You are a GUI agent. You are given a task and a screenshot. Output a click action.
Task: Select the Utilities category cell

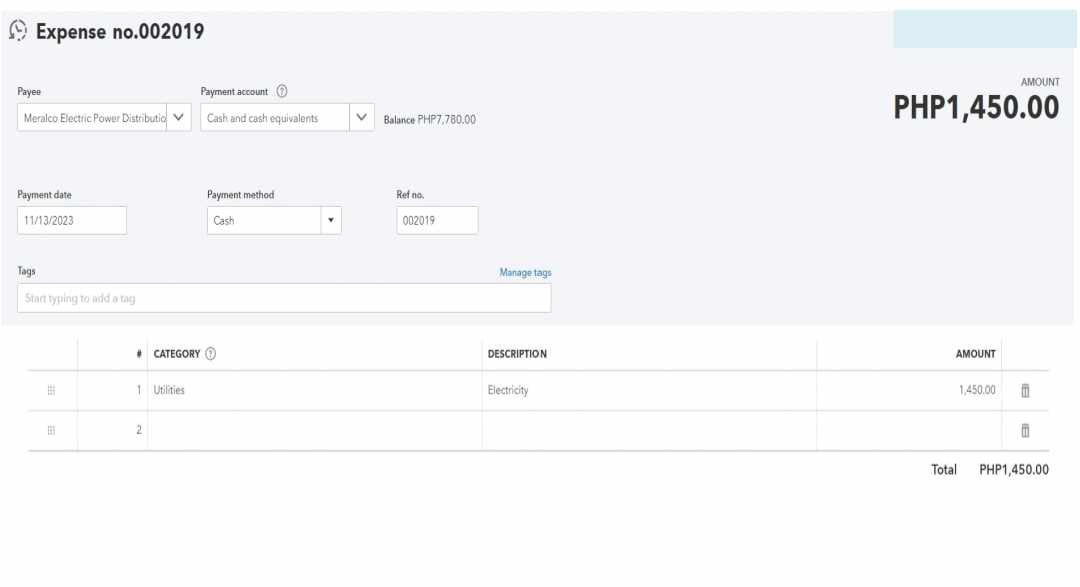[x=314, y=391]
